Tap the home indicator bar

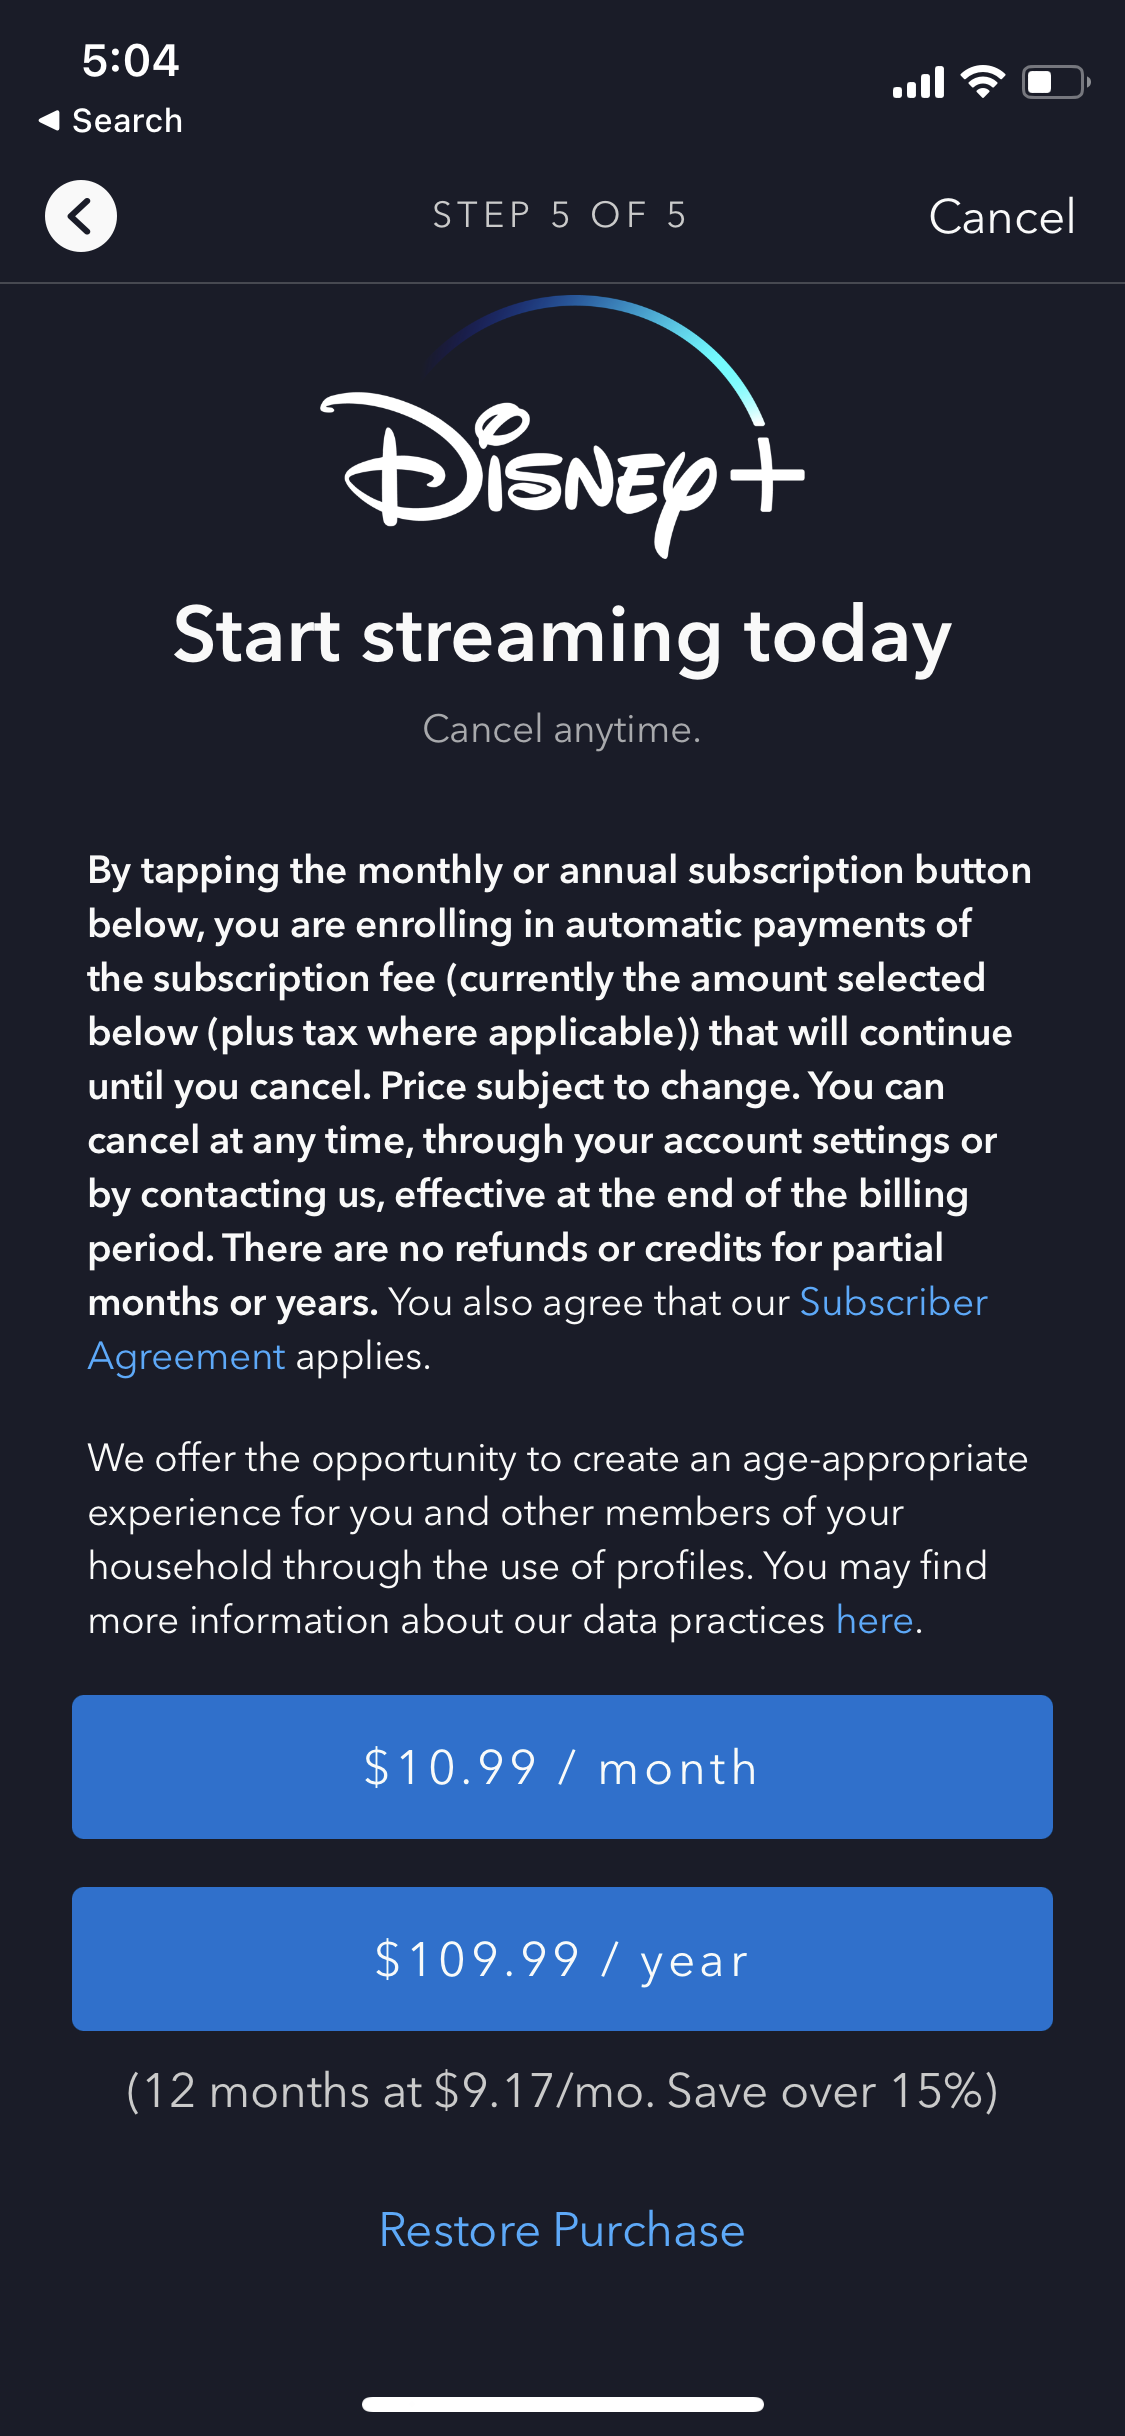pyautogui.click(x=562, y=2404)
